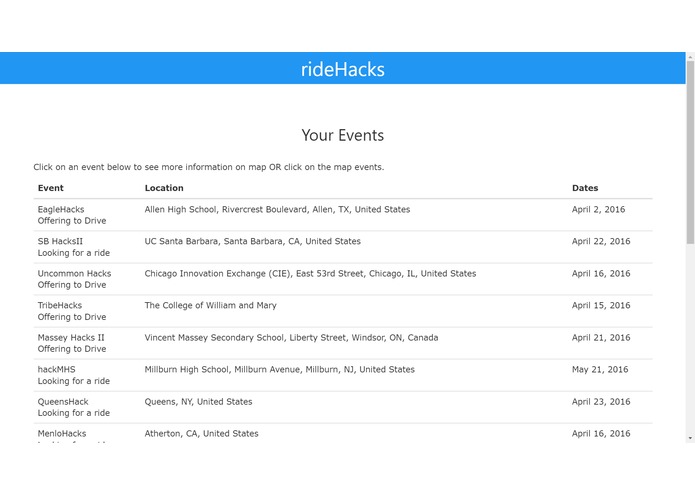This screenshot has width=695, height=494.
Task: Click Chicago Innovation Exchange location cell
Action: click(x=310, y=273)
